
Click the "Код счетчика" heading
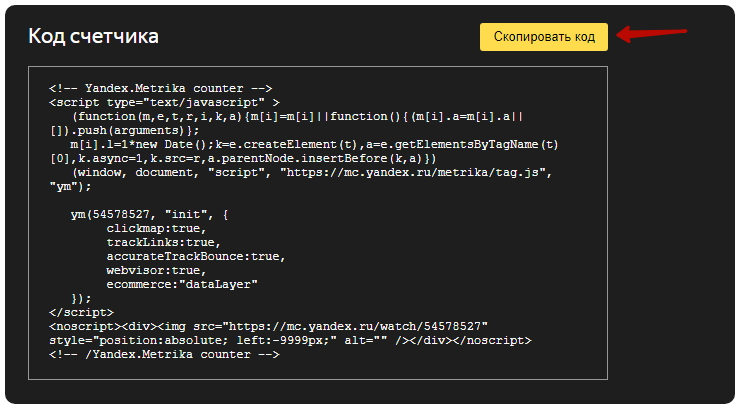93,37
